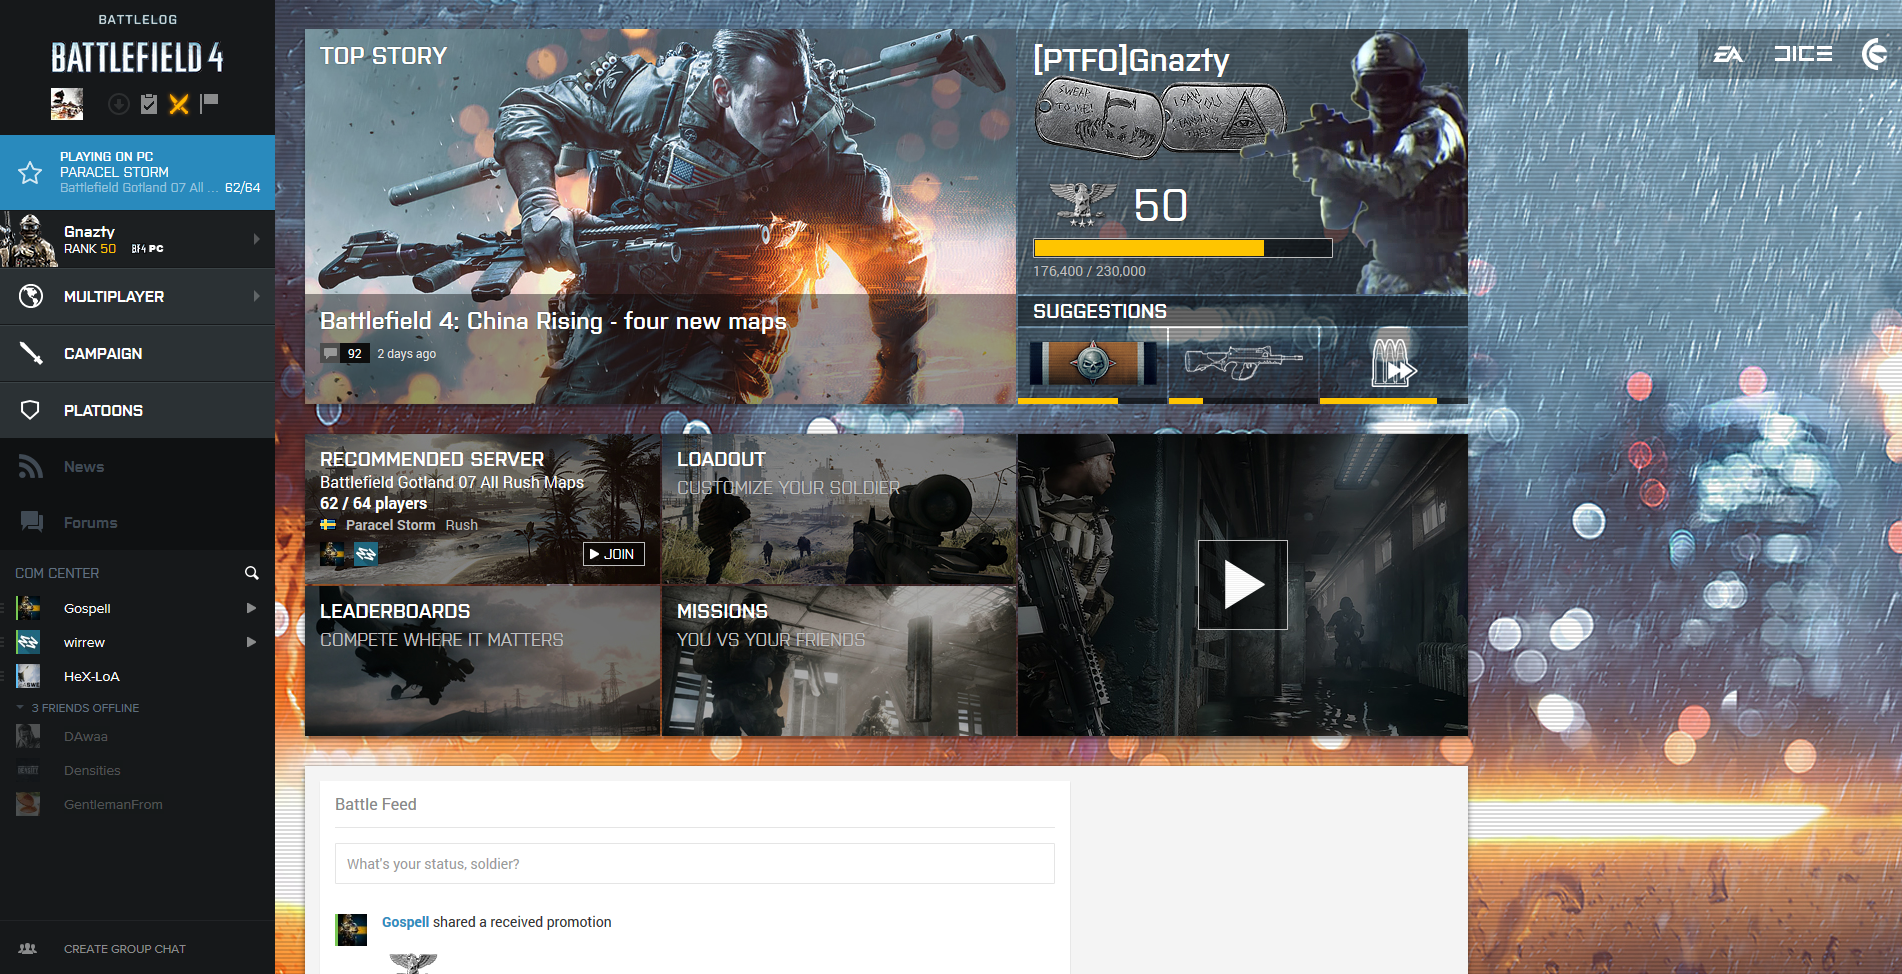Screen dimensions: 1902x974
Task: Expand Gospell's friend options arrow
Action: pos(251,608)
